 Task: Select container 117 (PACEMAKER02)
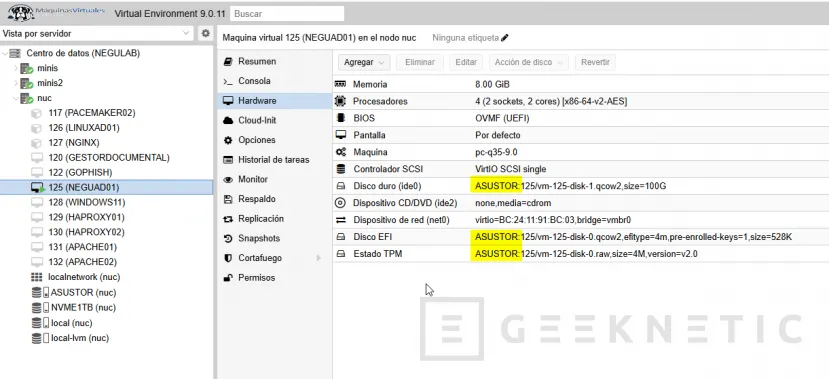[91, 113]
